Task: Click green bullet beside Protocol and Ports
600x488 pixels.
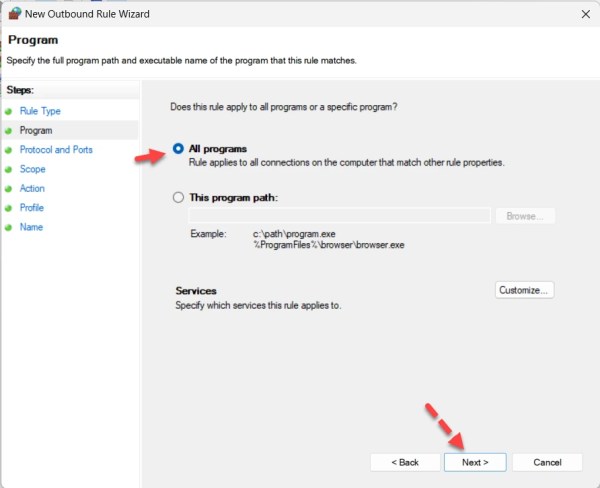Action: [9, 150]
